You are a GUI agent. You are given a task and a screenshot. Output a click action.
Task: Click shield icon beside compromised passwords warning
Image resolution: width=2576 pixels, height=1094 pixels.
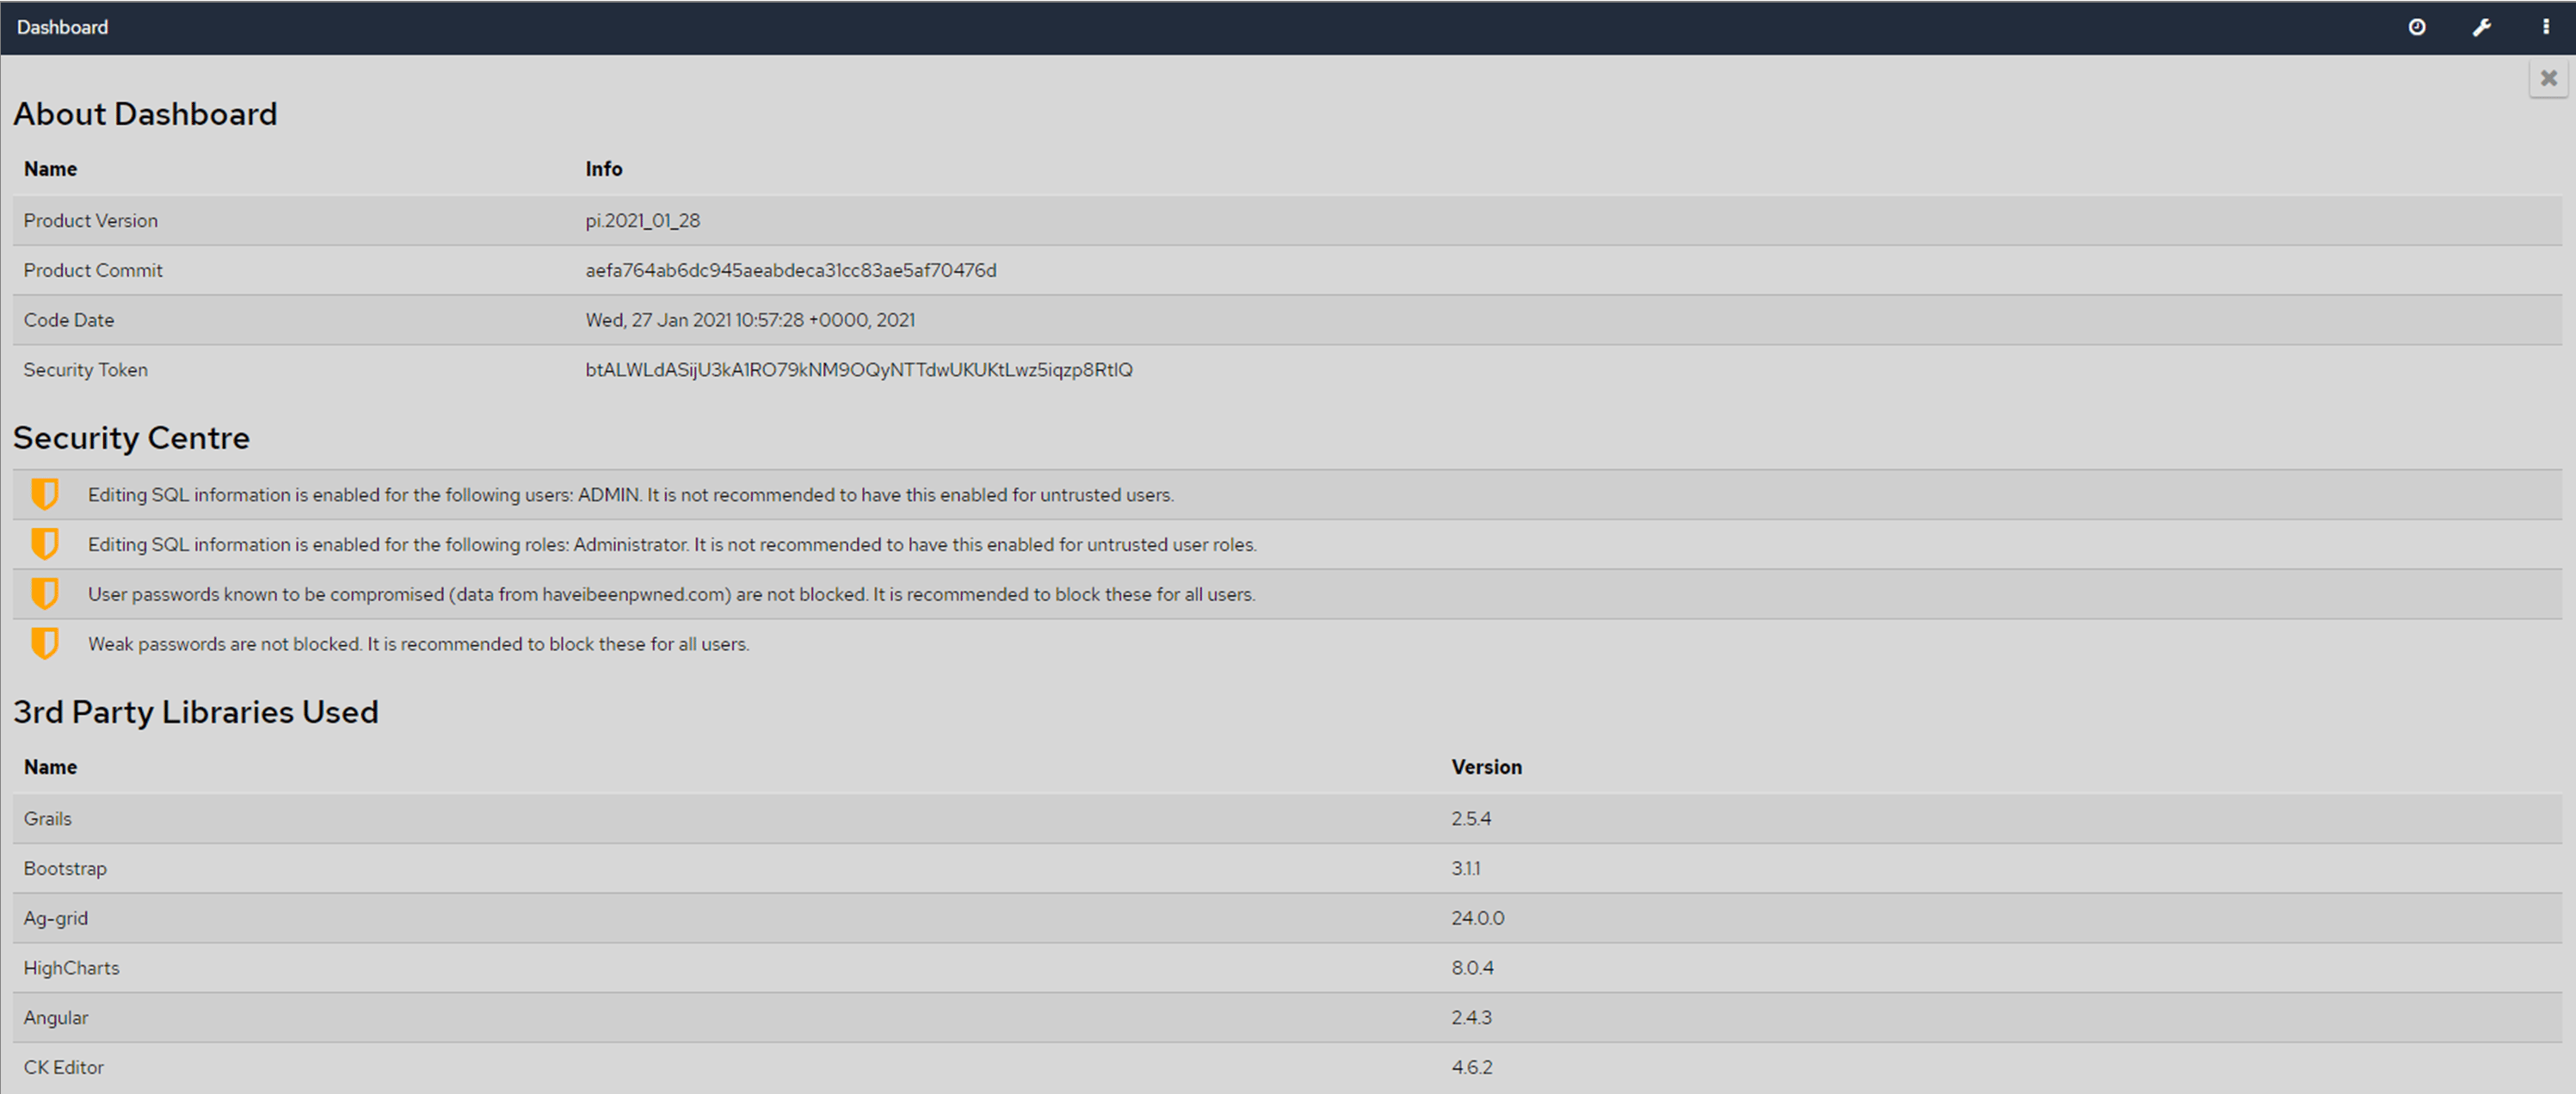point(45,594)
